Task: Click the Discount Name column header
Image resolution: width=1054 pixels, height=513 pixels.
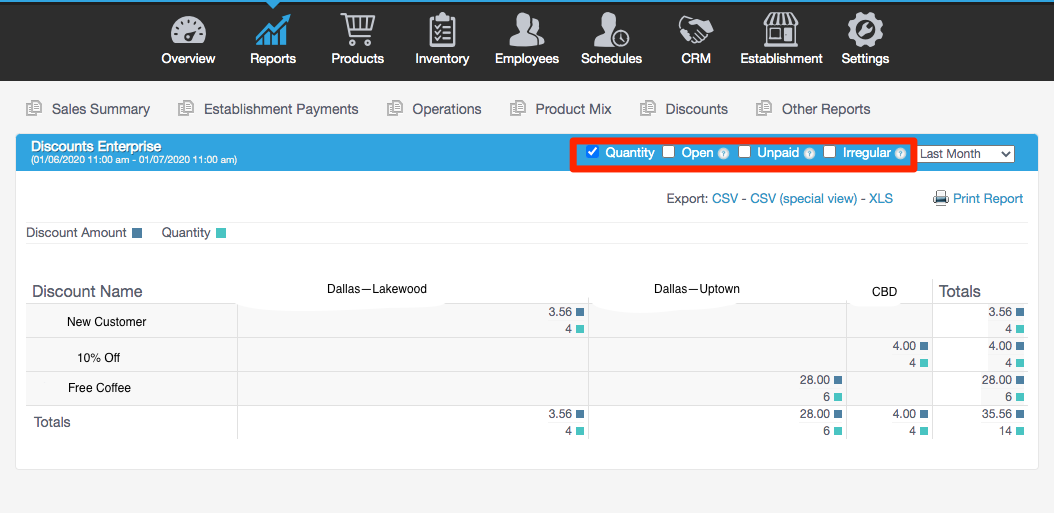Action: (87, 292)
